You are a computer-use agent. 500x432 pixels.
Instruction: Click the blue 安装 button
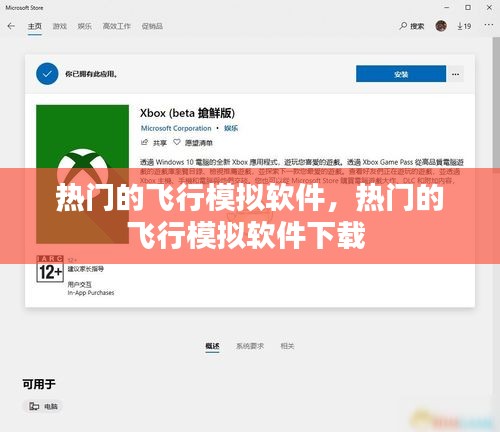point(401,74)
